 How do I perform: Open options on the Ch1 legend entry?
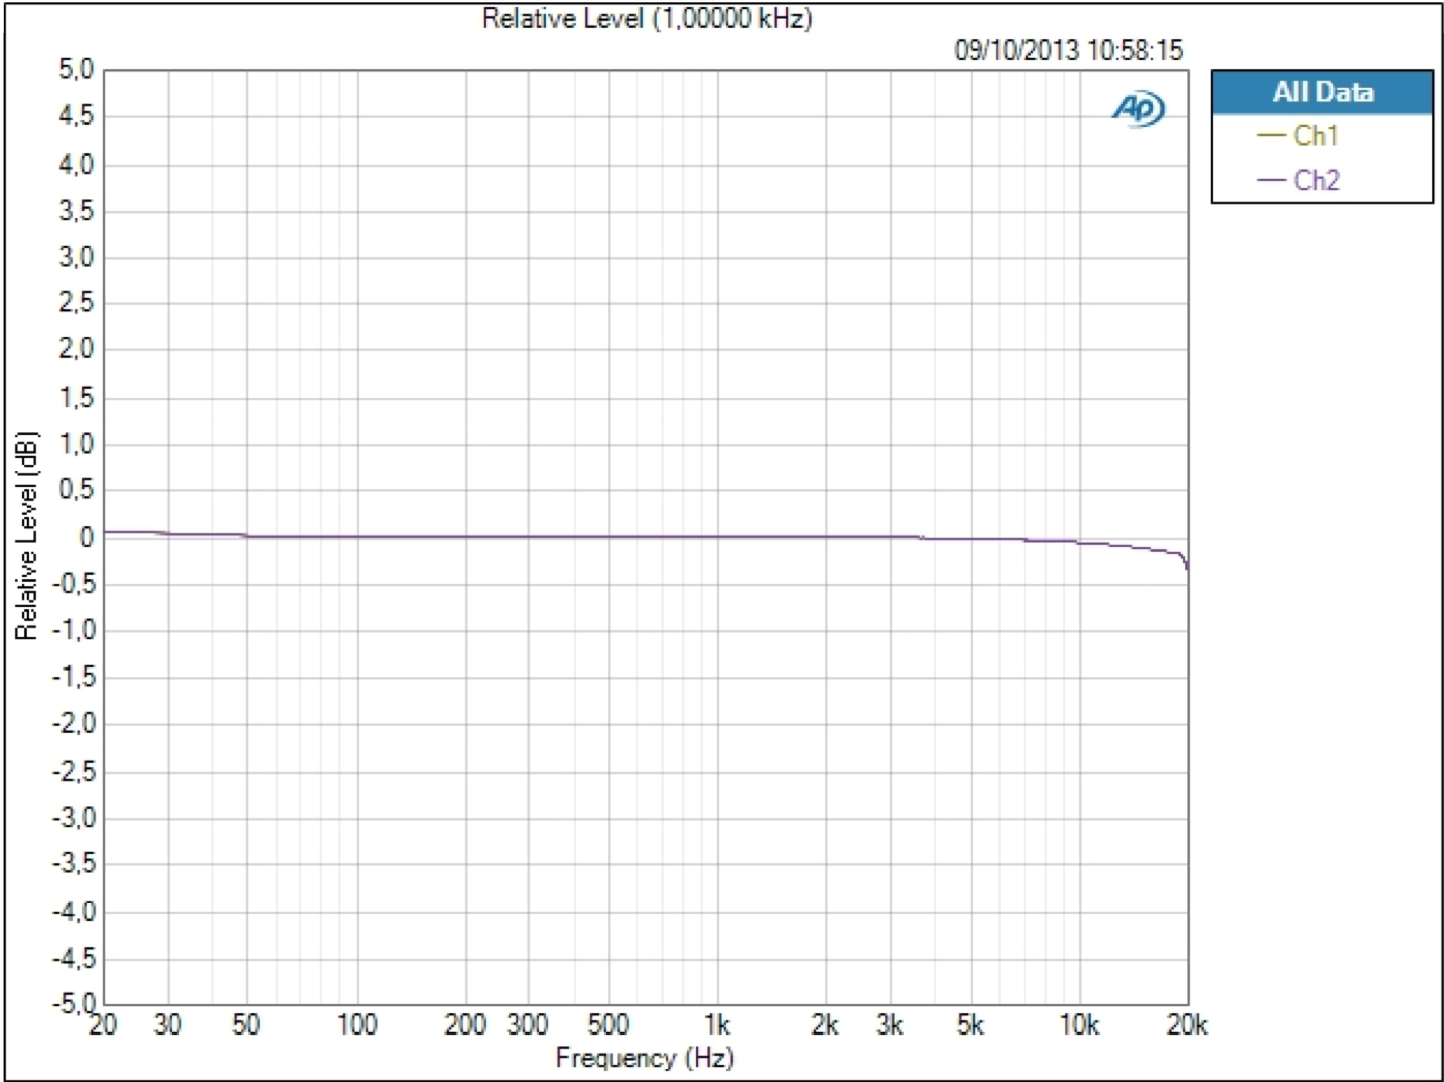(1316, 136)
